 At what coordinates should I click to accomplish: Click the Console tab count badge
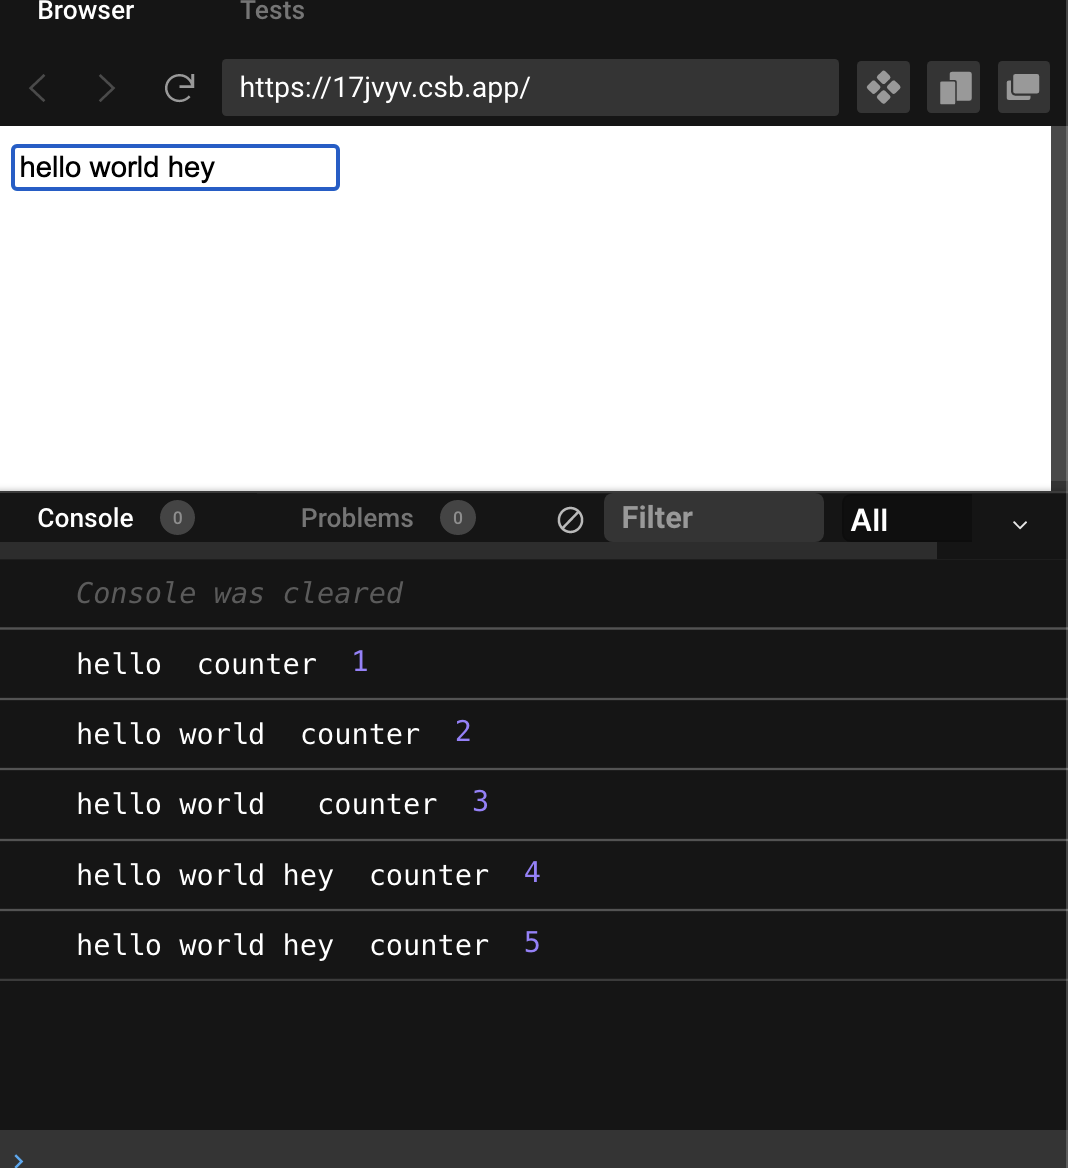(177, 518)
